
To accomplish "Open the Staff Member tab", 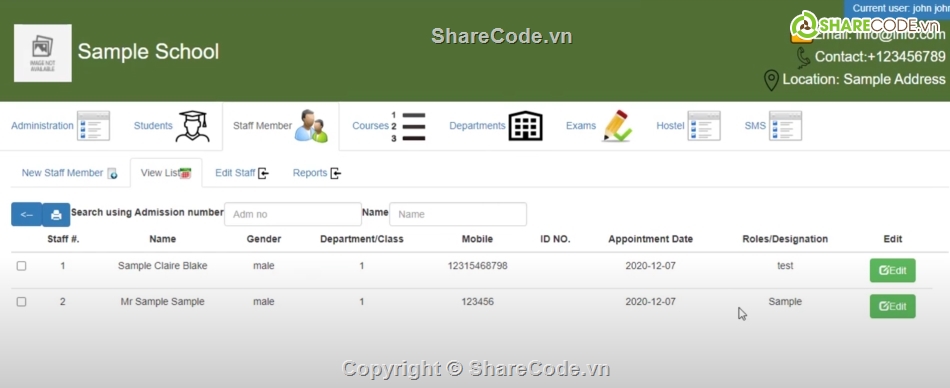I will pos(262,126).
